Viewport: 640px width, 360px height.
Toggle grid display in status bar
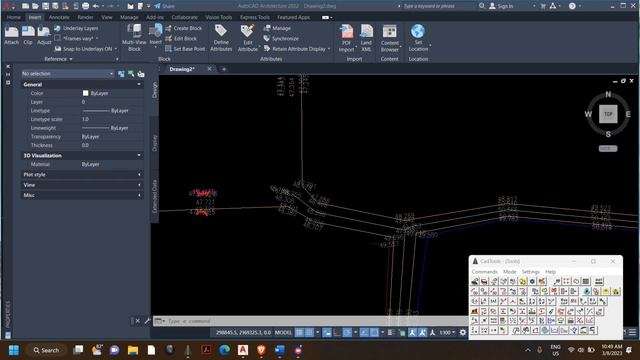[x=299, y=333]
